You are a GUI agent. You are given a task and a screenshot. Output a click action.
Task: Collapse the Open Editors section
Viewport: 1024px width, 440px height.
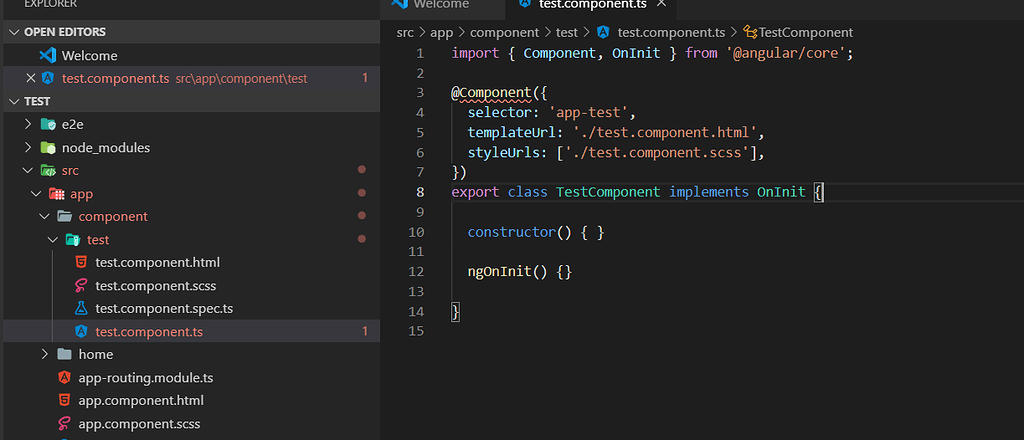14,32
